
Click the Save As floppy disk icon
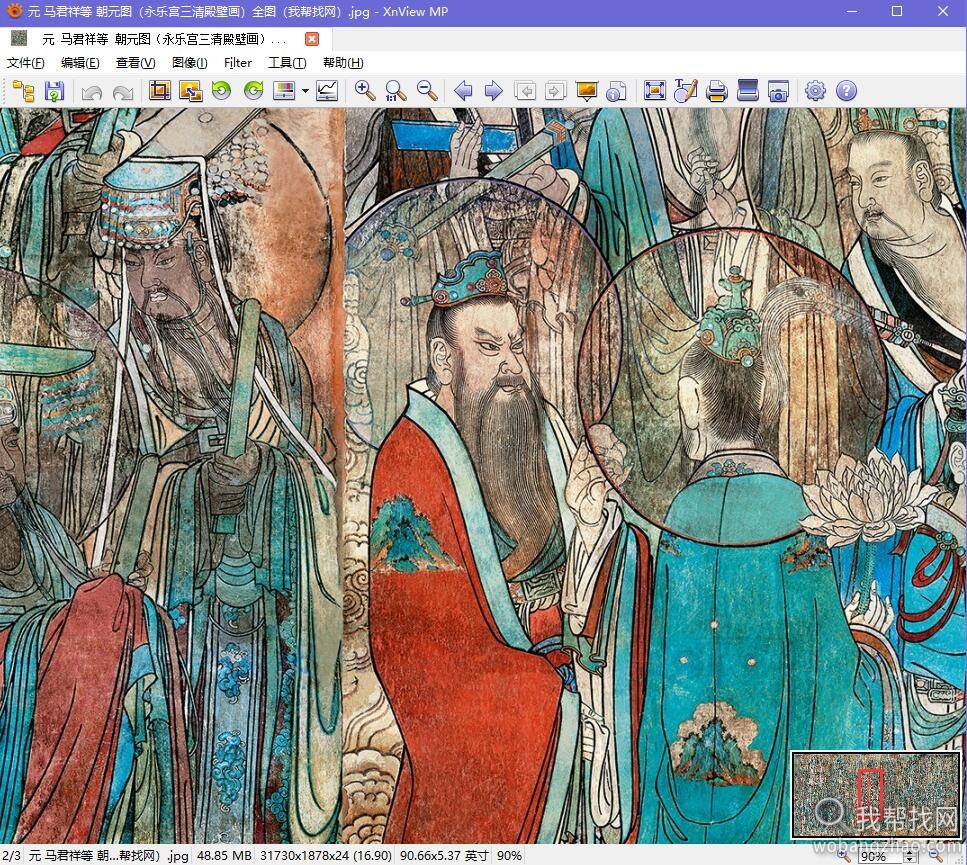tap(54, 91)
